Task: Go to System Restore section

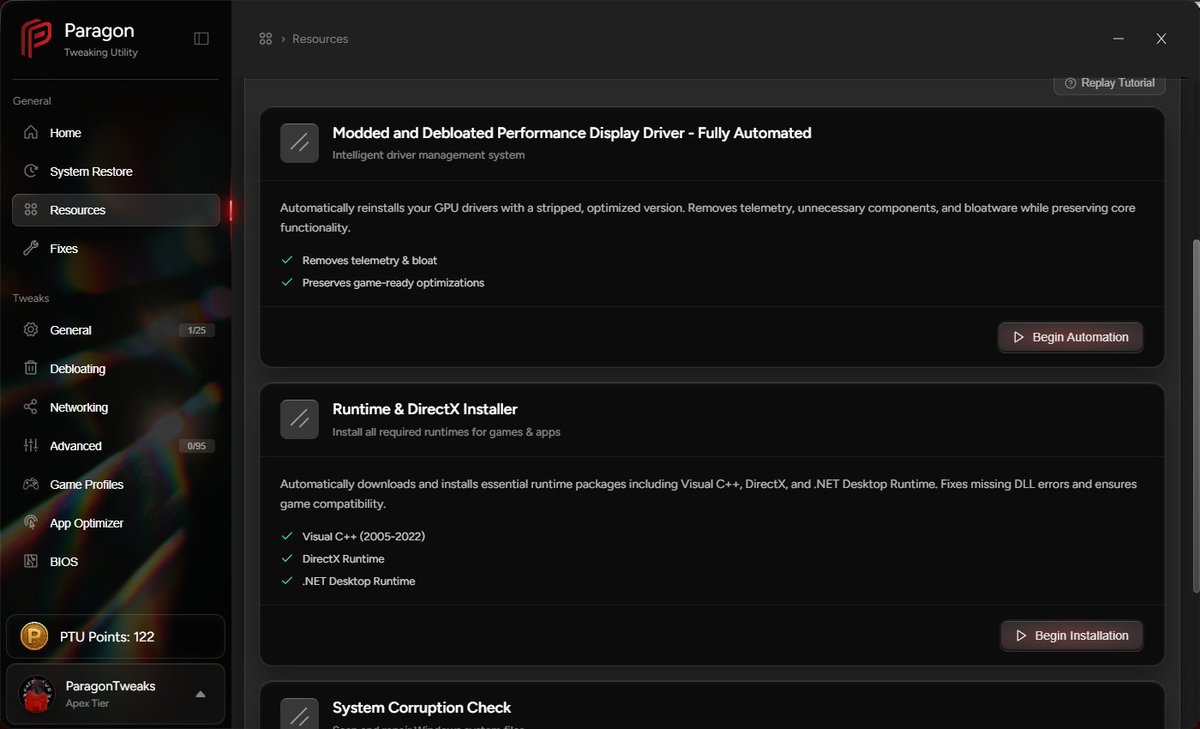Action: click(x=116, y=171)
